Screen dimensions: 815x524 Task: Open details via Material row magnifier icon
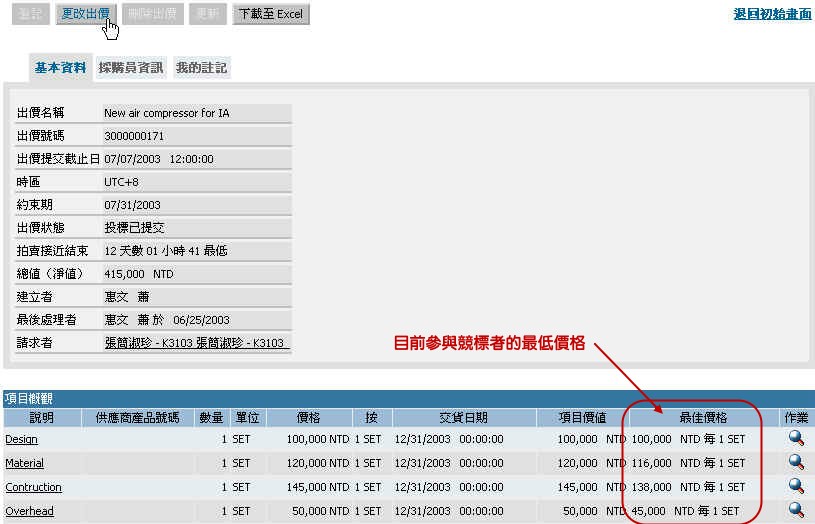(x=796, y=462)
